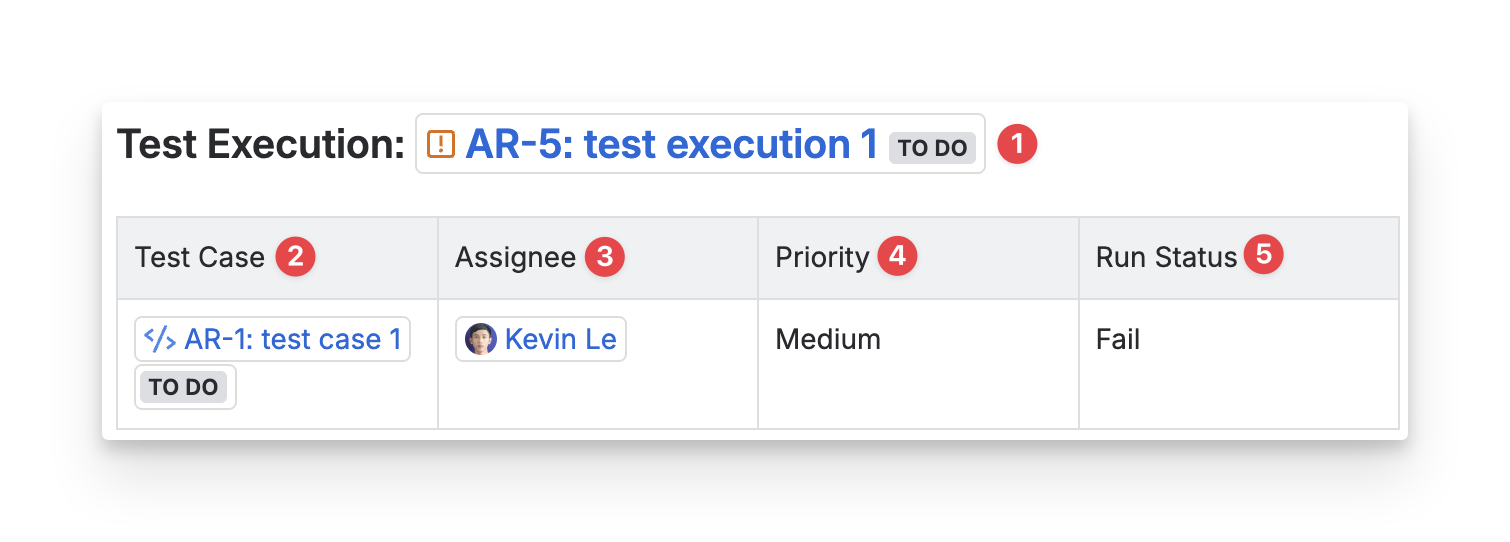This screenshot has width=1510, height=542.
Task: Open Kevin Le's user profile link
Action: pyautogui.click(x=560, y=340)
